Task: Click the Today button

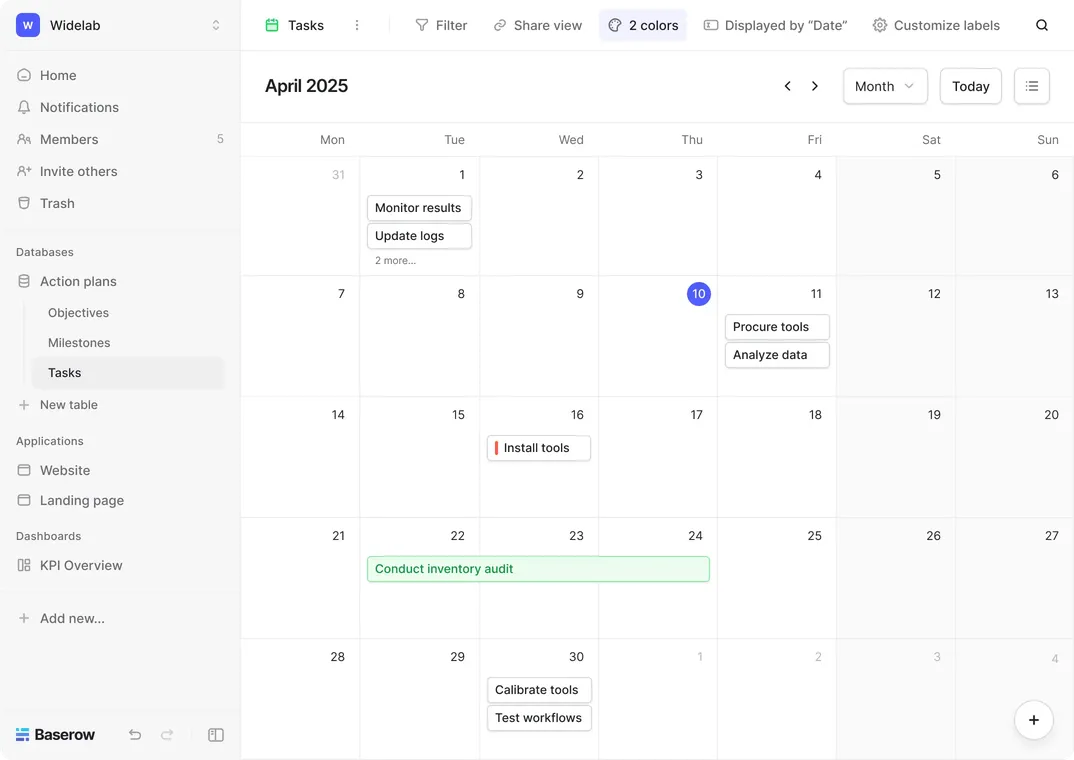Action: [x=970, y=86]
